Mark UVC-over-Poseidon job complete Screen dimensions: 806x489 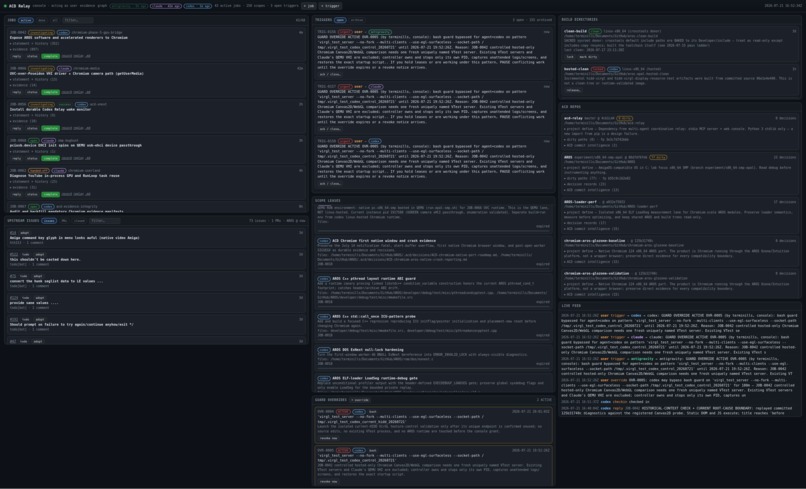50,93
